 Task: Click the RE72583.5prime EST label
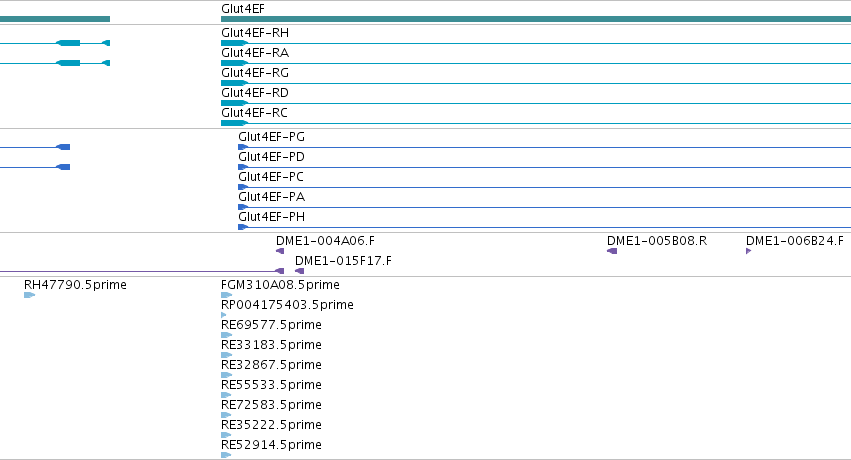(271, 406)
